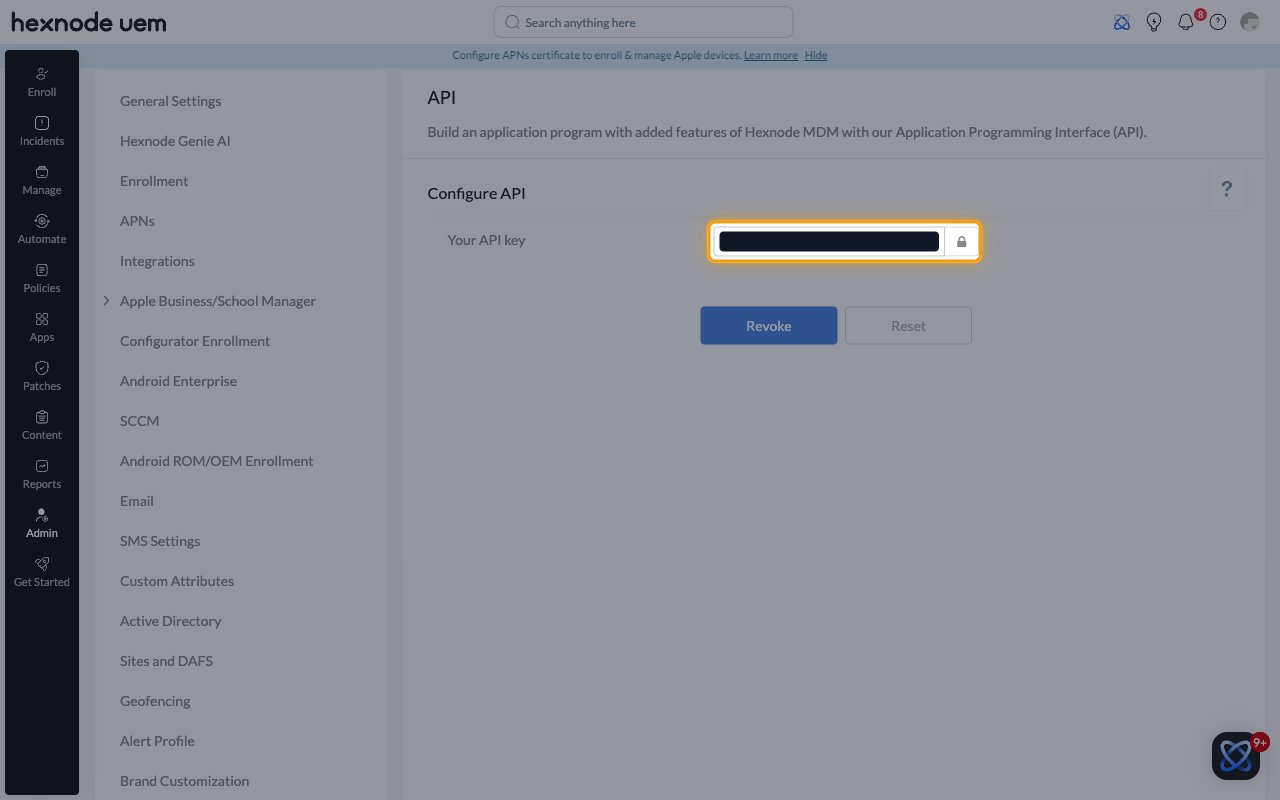This screenshot has height=800, width=1280.
Task: Open Policies from the sidebar
Action: [x=42, y=278]
